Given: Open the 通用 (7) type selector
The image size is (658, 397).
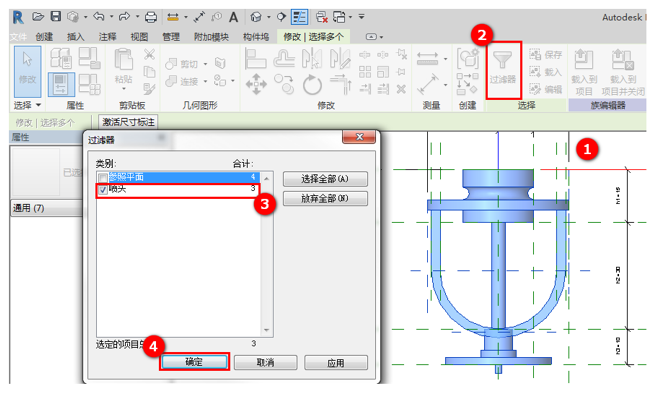Looking at the screenshot, I should (47, 208).
